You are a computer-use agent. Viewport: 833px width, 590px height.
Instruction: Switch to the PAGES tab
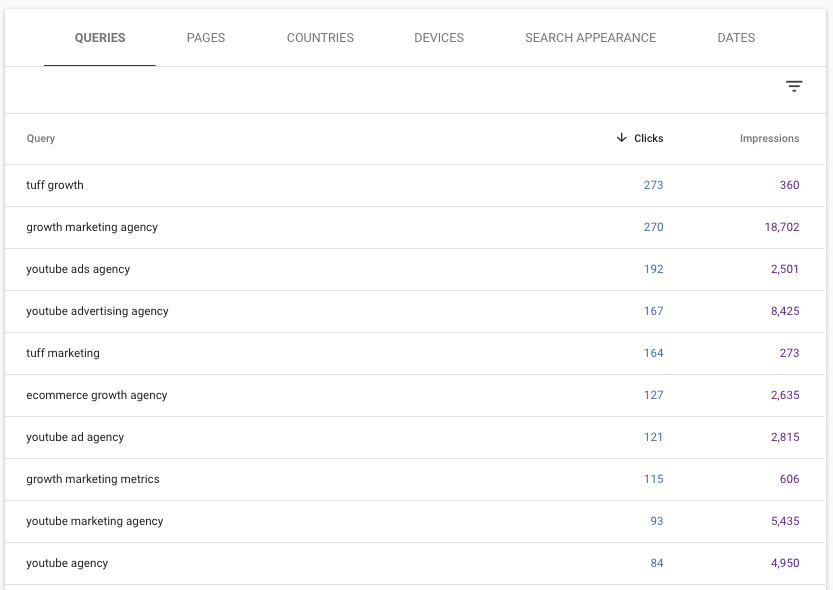[x=206, y=37]
